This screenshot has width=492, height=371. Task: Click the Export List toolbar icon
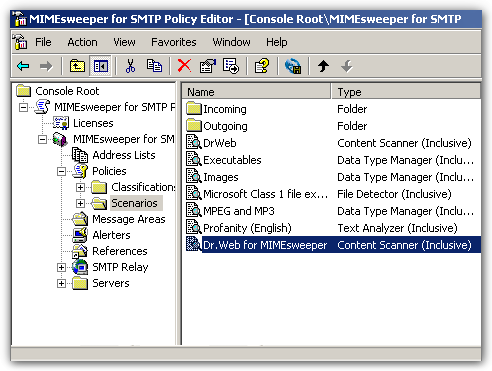(231, 66)
